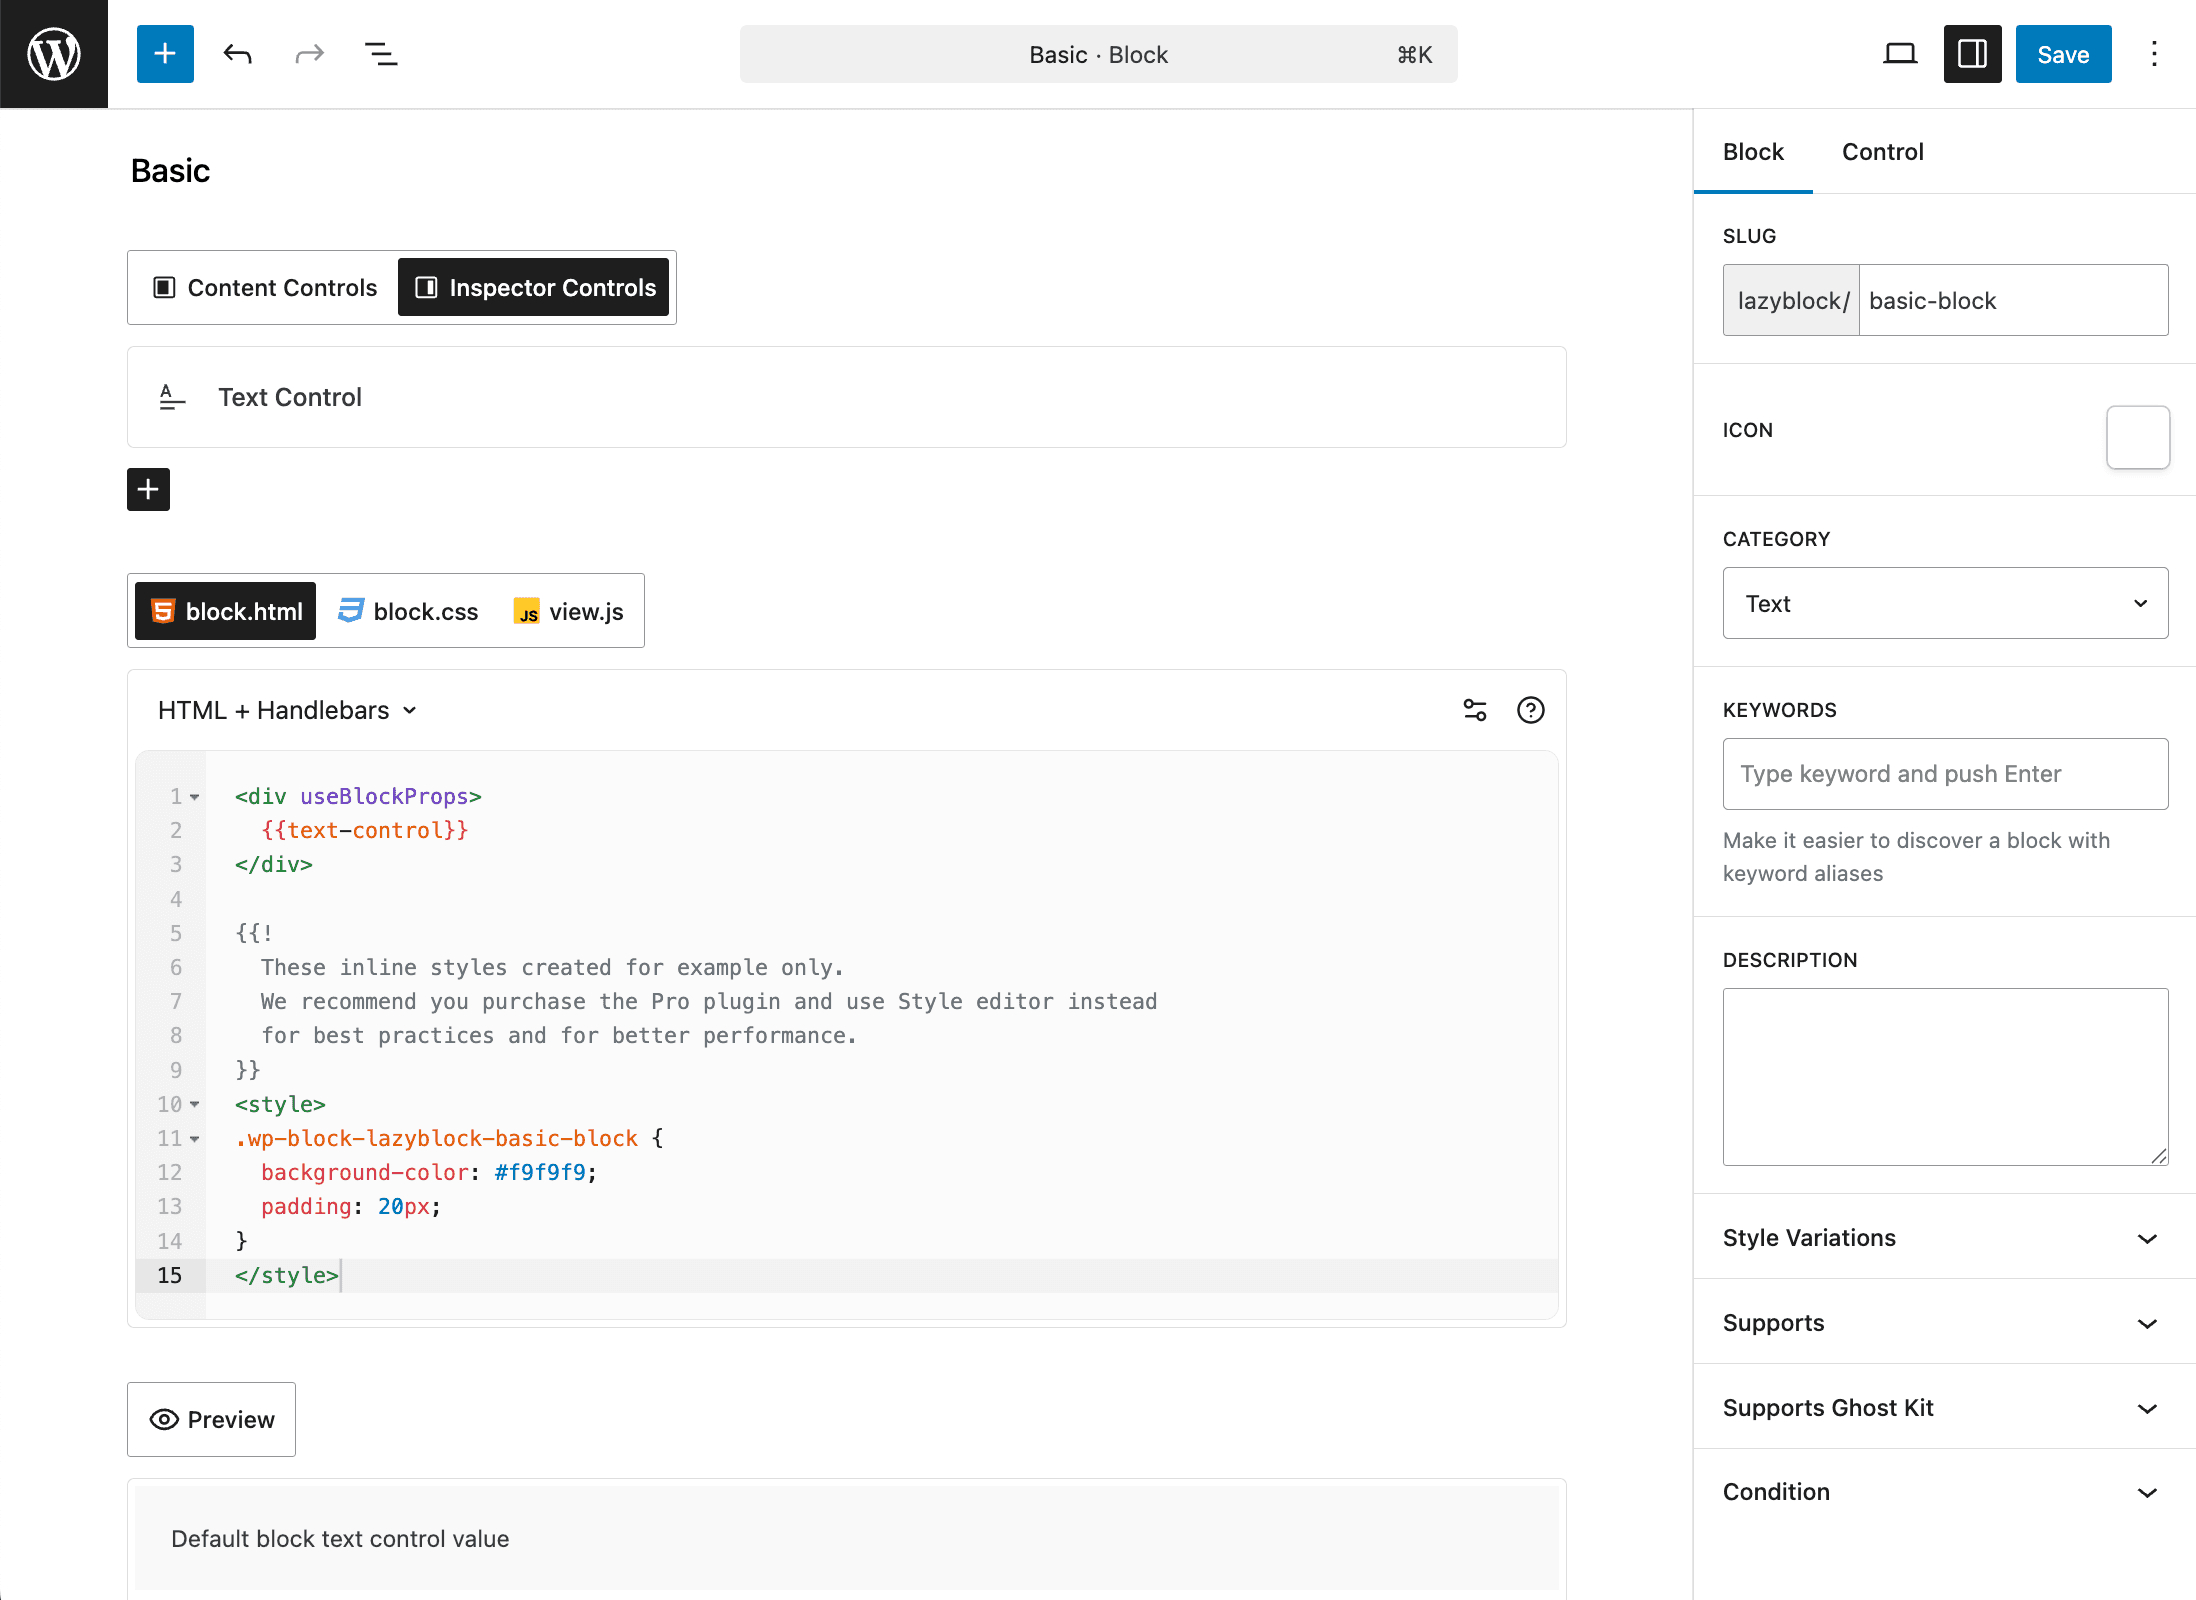
Task: Fold code at line 10 arrow
Action: (x=195, y=1104)
